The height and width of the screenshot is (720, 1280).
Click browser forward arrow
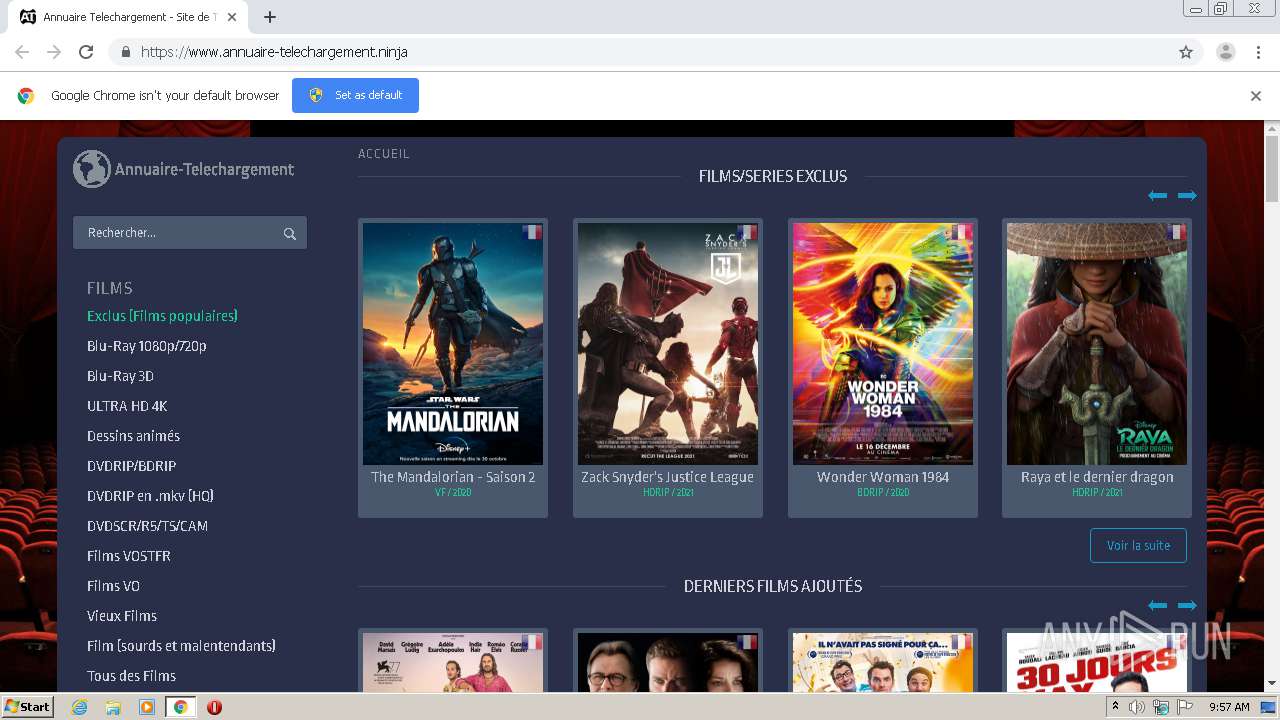coord(54,52)
